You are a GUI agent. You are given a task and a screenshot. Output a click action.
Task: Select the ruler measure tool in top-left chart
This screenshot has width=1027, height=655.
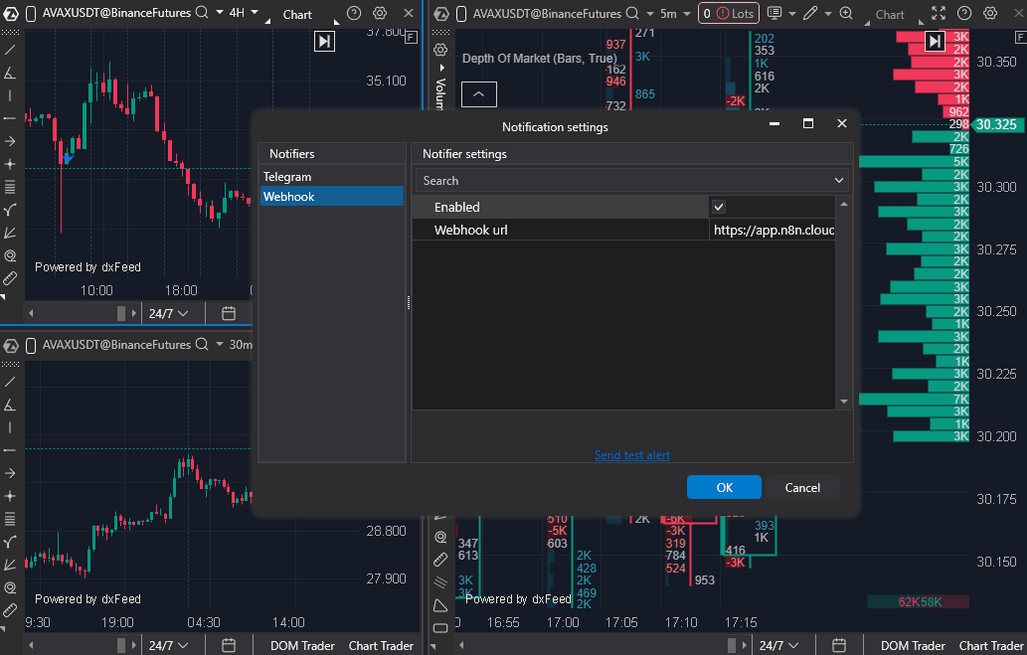[10, 278]
